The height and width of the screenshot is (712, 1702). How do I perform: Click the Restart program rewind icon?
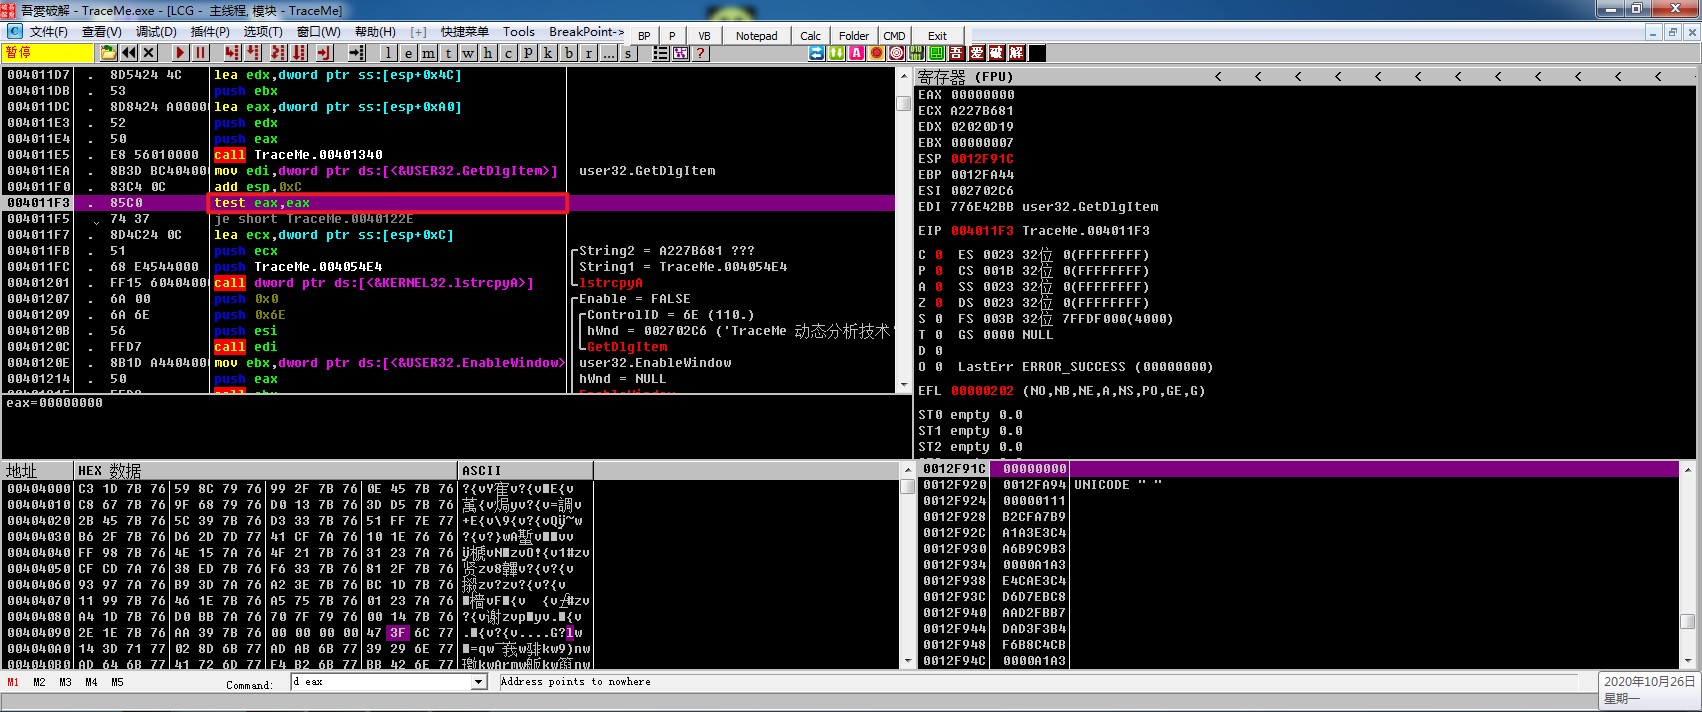pyautogui.click(x=129, y=53)
